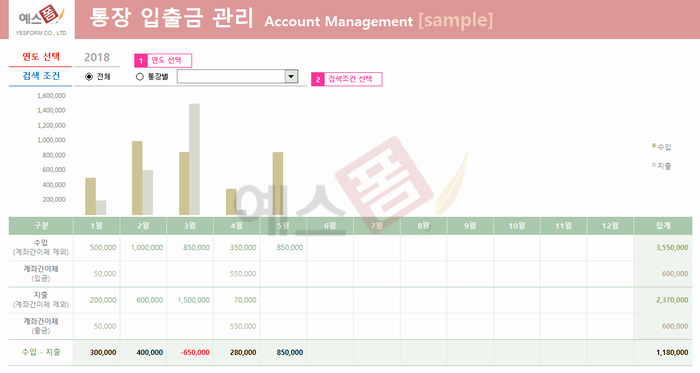This screenshot has width=700, height=373.
Task: Click the 연도 선택 label
Action: [x=41, y=57]
